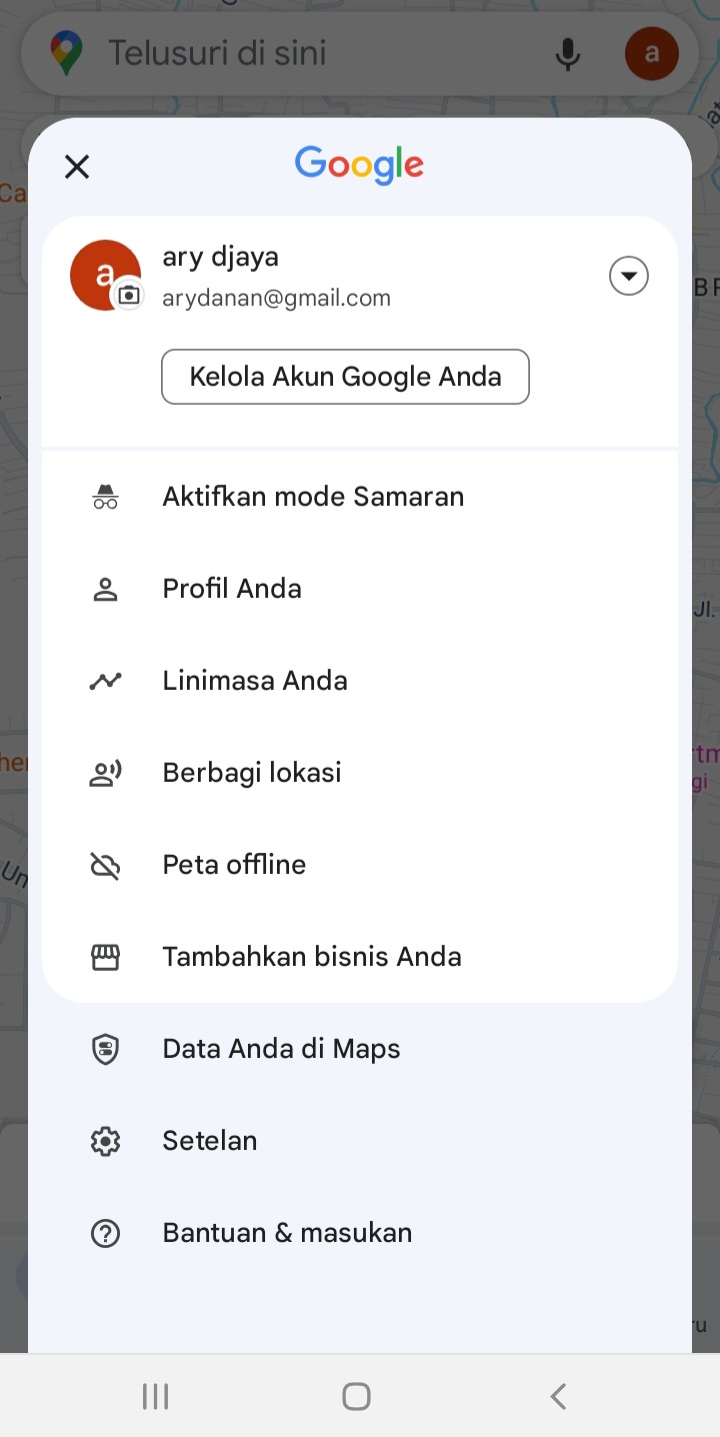
Task: Tap the crossed-out cloud offline icon
Action: (x=105, y=865)
